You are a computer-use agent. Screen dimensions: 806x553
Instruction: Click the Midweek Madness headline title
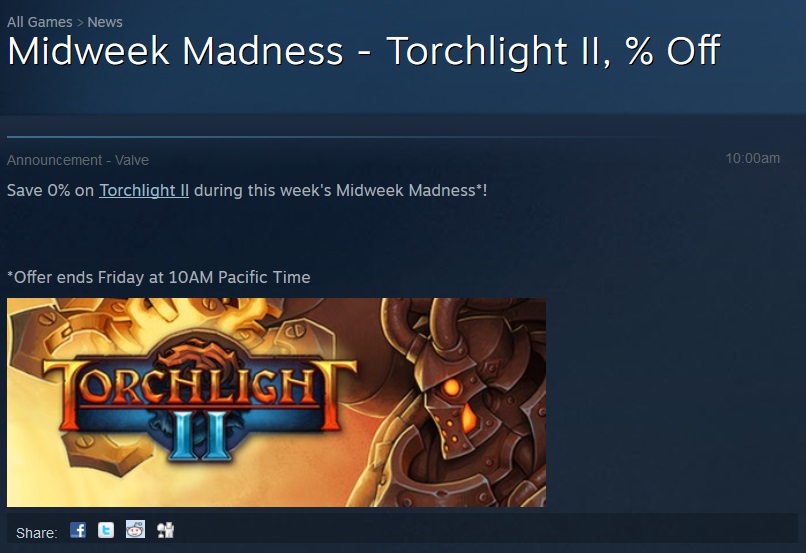(364, 51)
